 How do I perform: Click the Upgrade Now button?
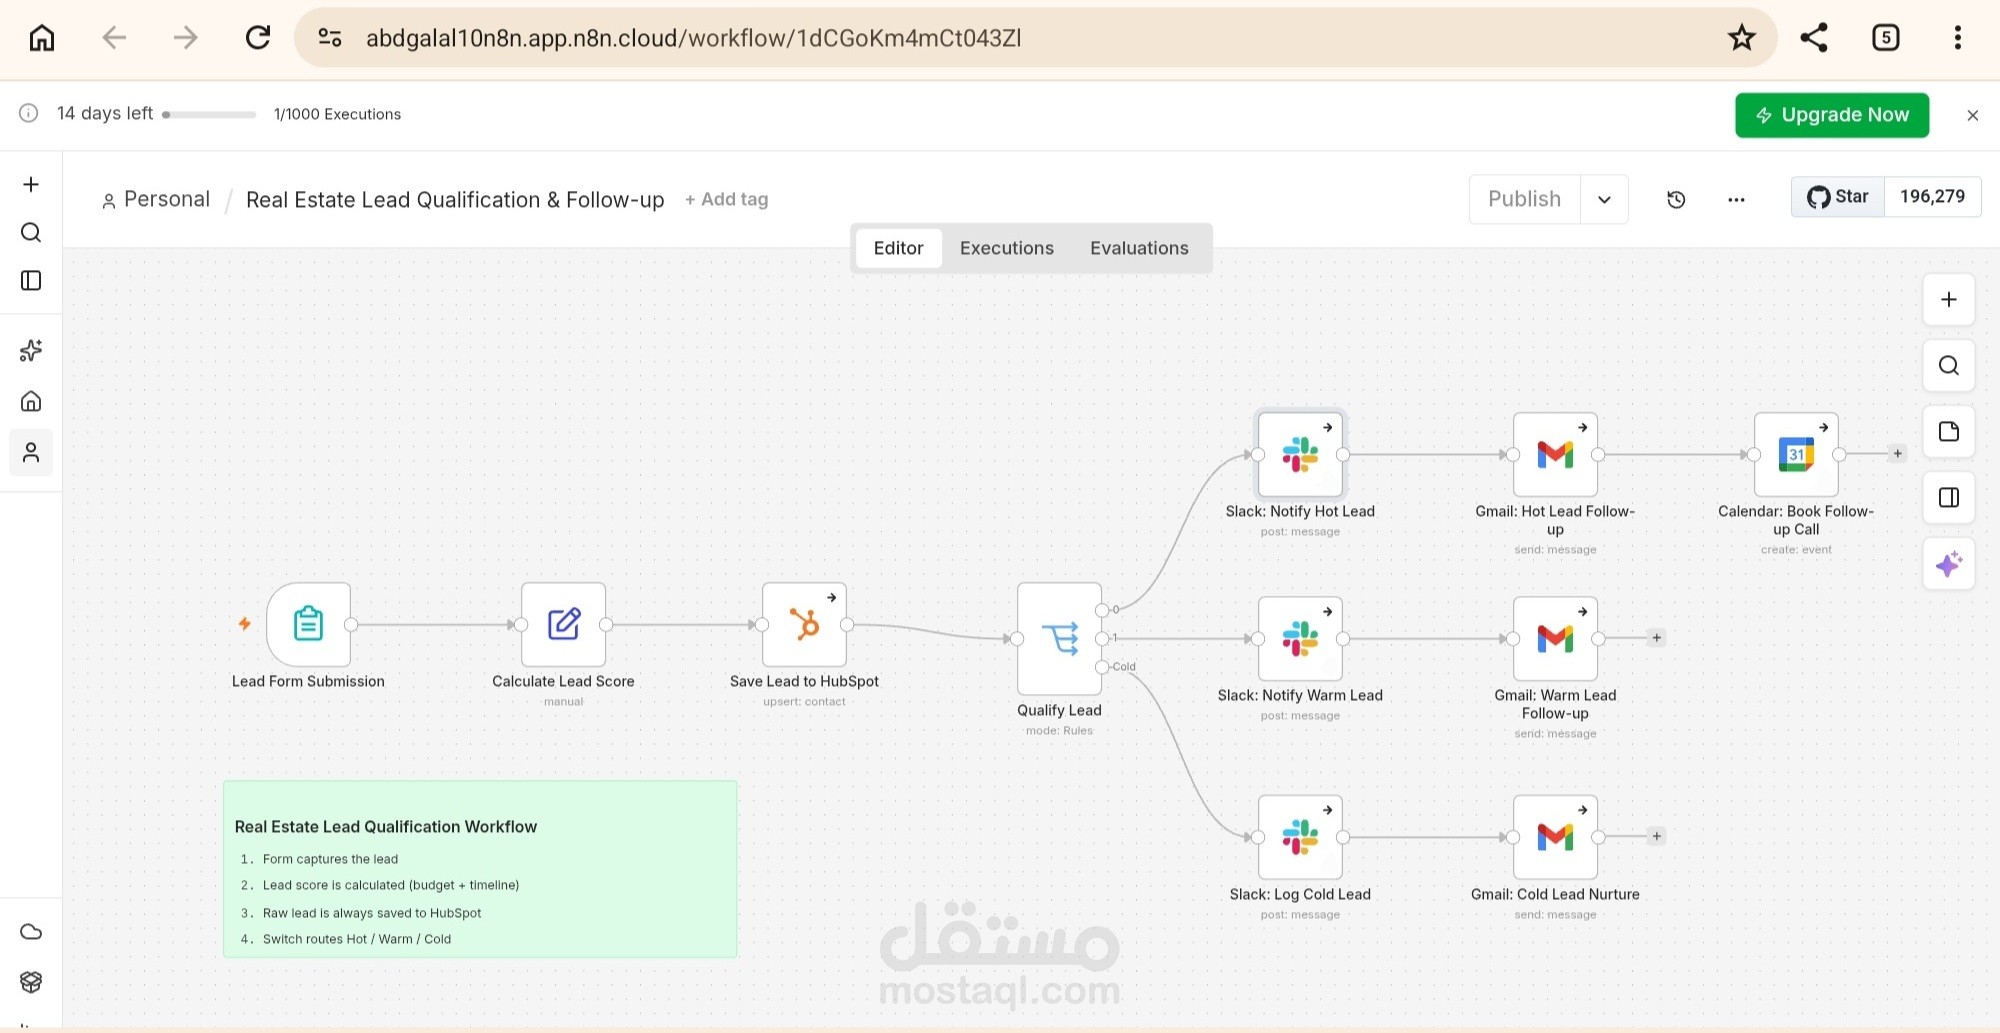coord(1832,115)
